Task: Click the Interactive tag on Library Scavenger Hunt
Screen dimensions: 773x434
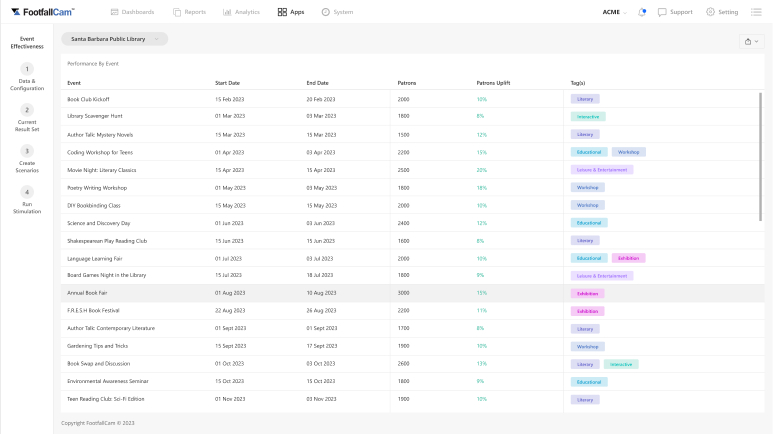Action: point(588,116)
